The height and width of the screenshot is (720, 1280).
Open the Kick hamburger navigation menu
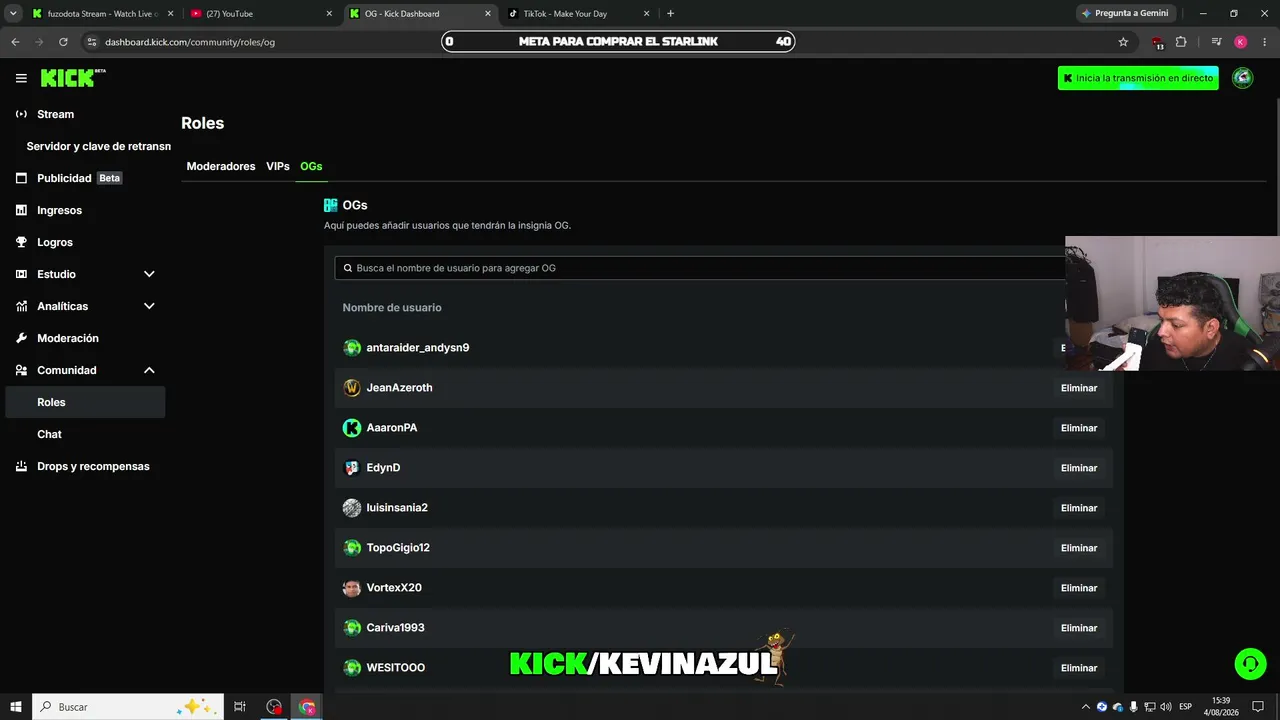coord(21,78)
